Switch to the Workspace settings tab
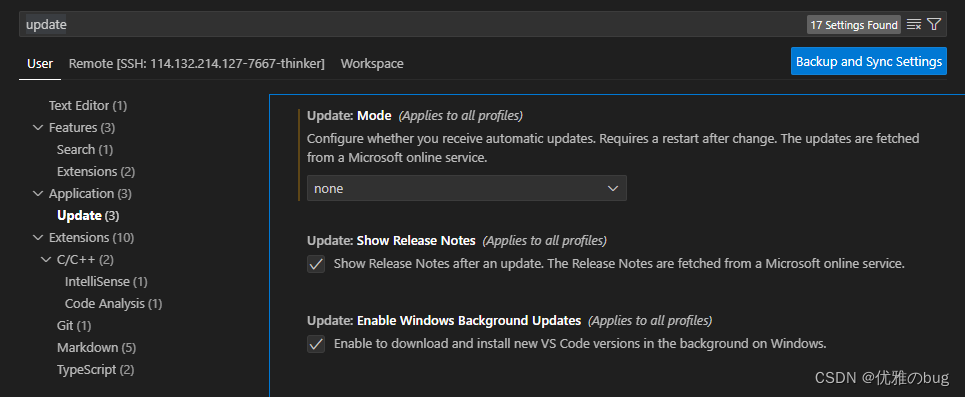This screenshot has height=397, width=965. (372, 63)
